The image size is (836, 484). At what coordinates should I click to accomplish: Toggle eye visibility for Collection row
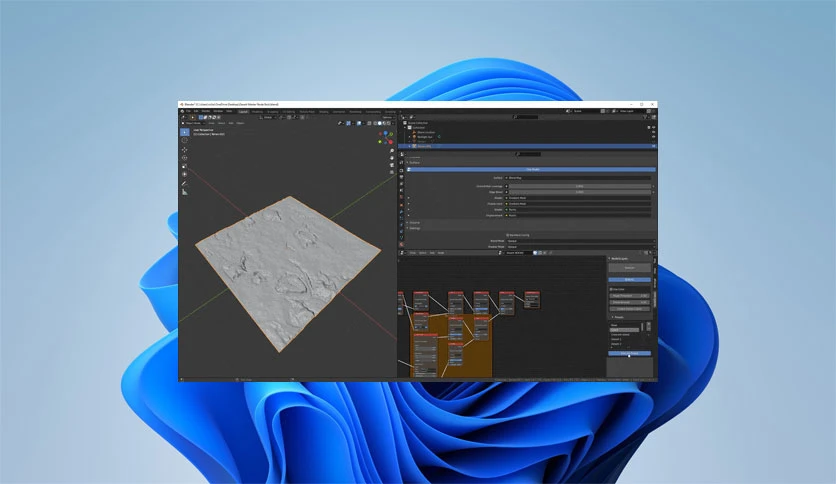pos(654,127)
